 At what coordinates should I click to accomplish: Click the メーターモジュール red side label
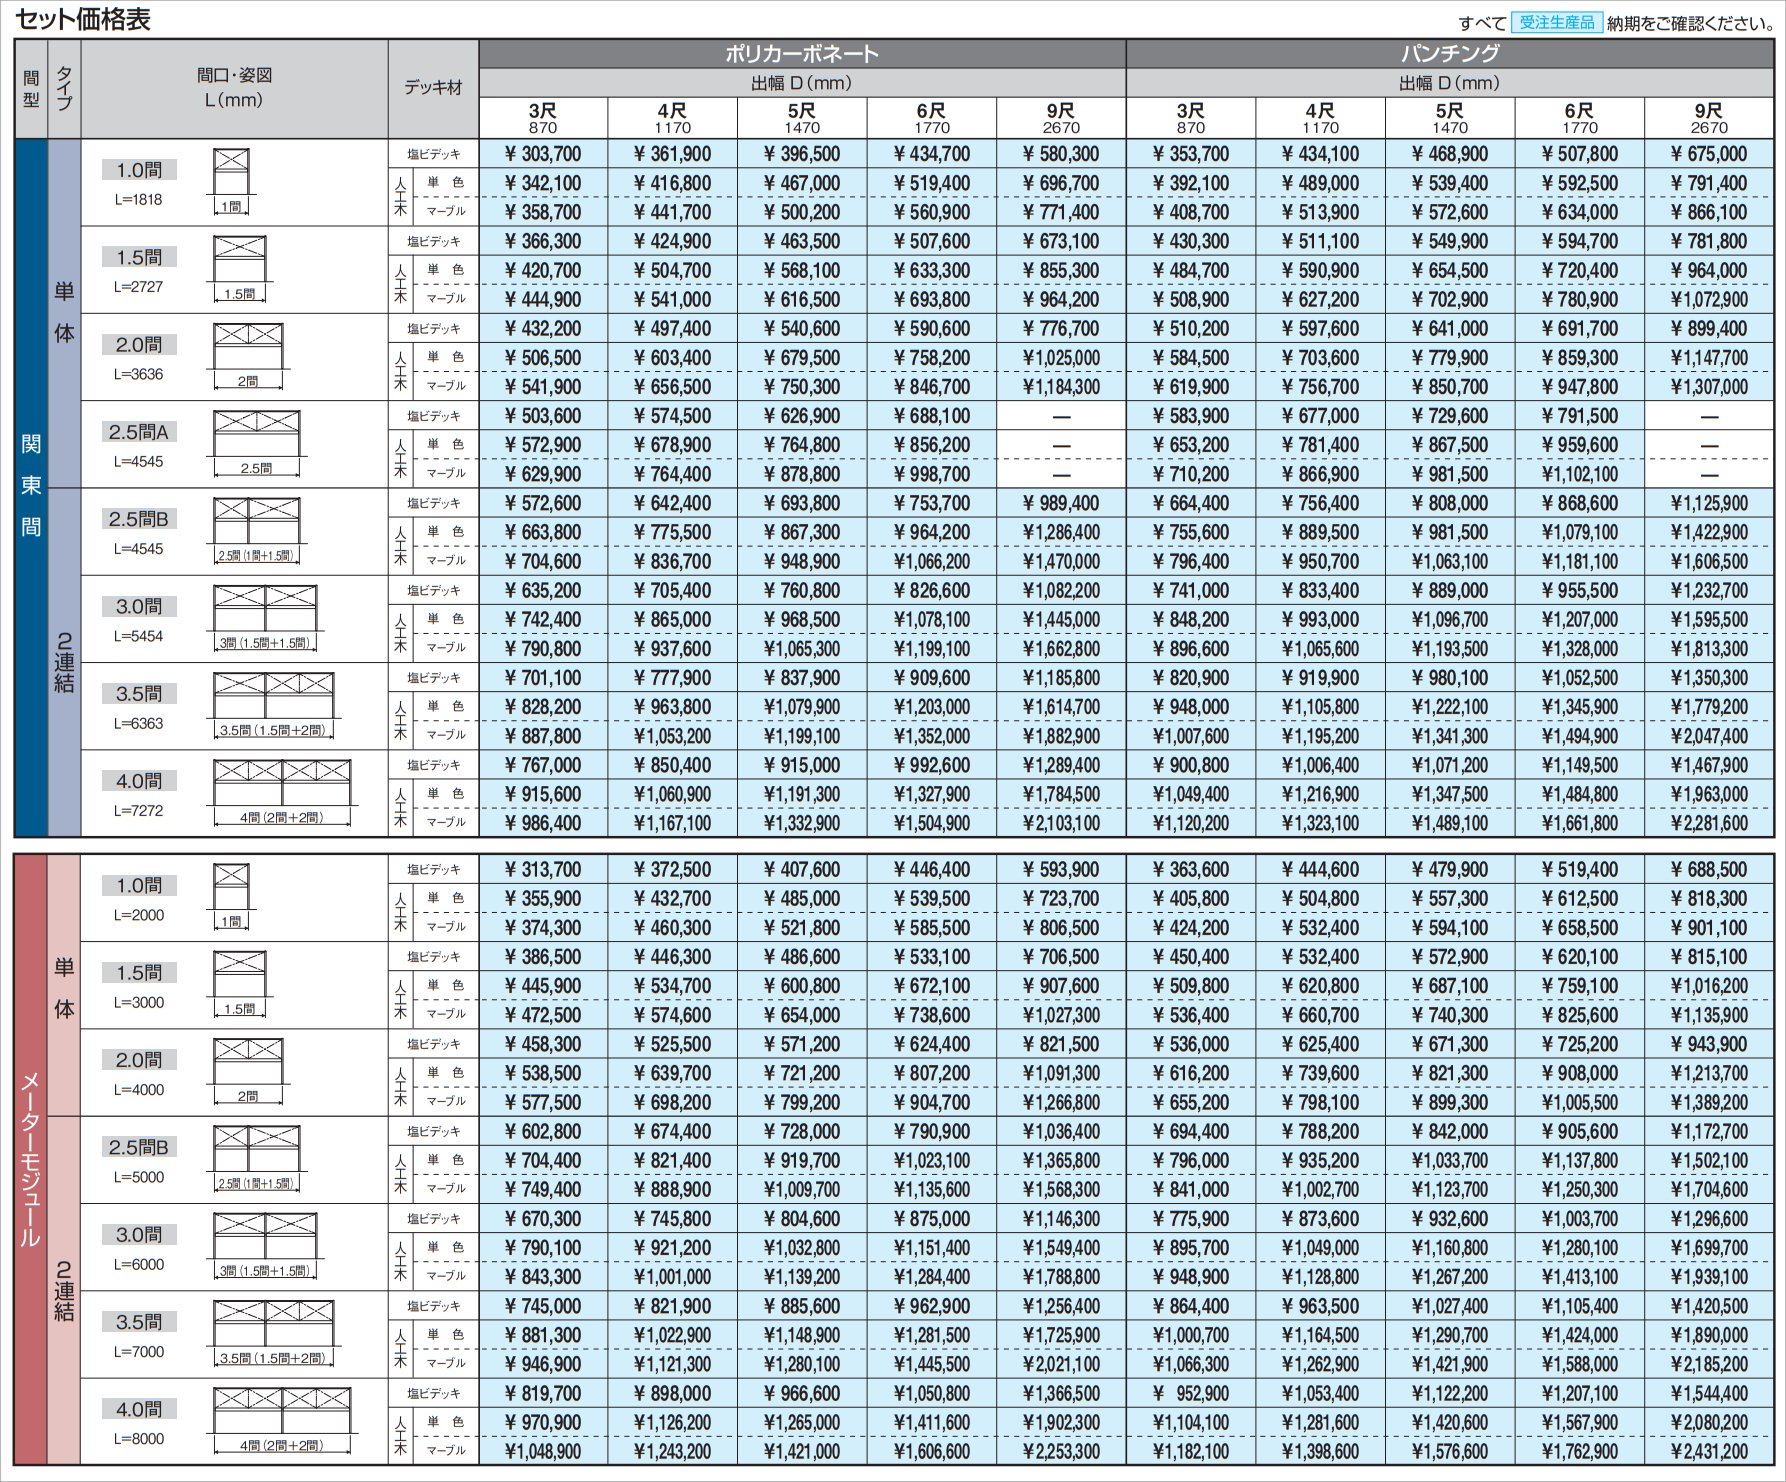coord(31,1158)
